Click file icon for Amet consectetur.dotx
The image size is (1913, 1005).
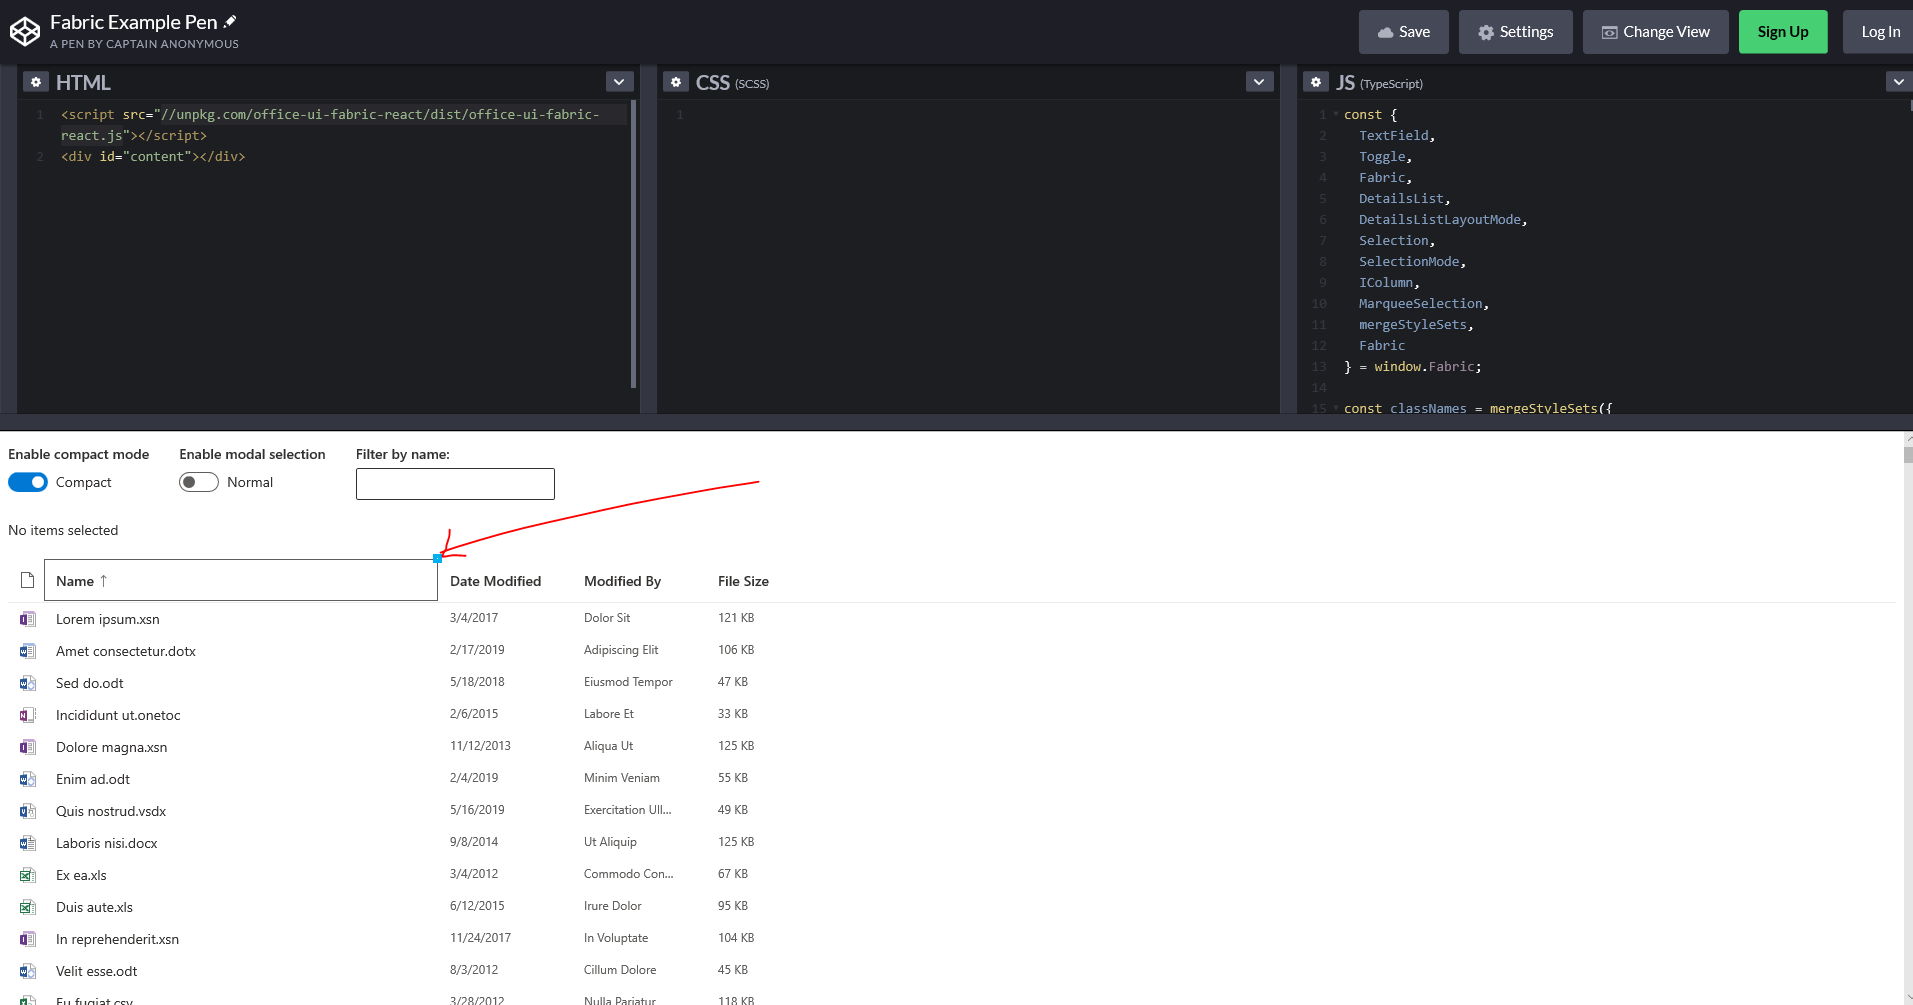28,651
